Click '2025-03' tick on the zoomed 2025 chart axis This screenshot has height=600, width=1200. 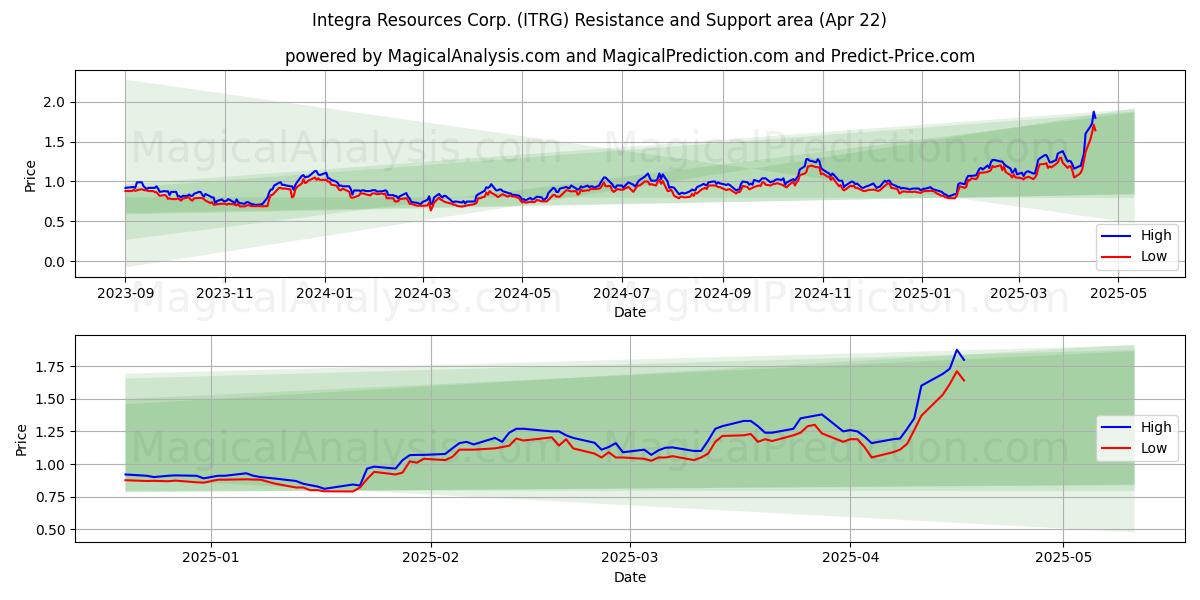point(630,559)
